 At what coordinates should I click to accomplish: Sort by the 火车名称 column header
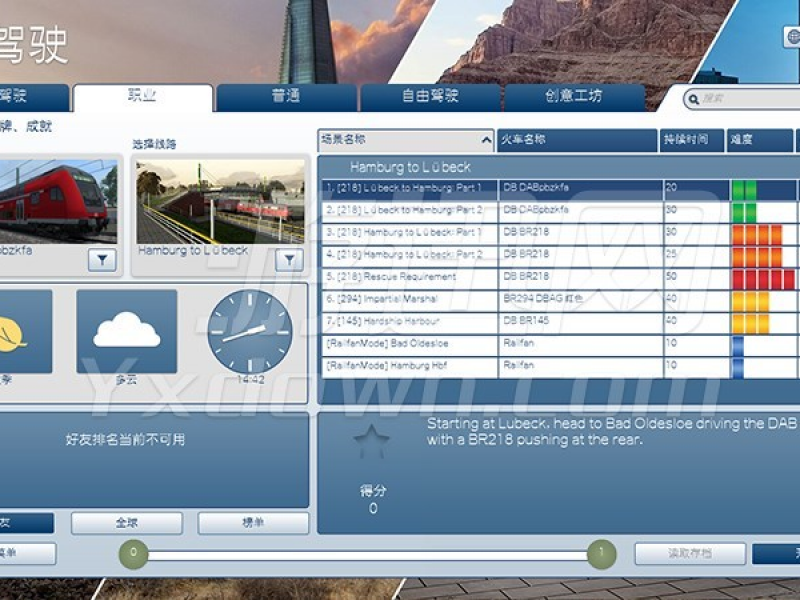point(577,140)
